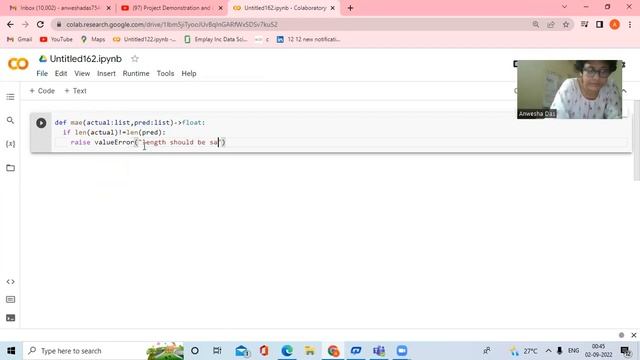Open the notification center icon
Image resolution: width=640 pixels, height=360 pixels.
click(625, 351)
